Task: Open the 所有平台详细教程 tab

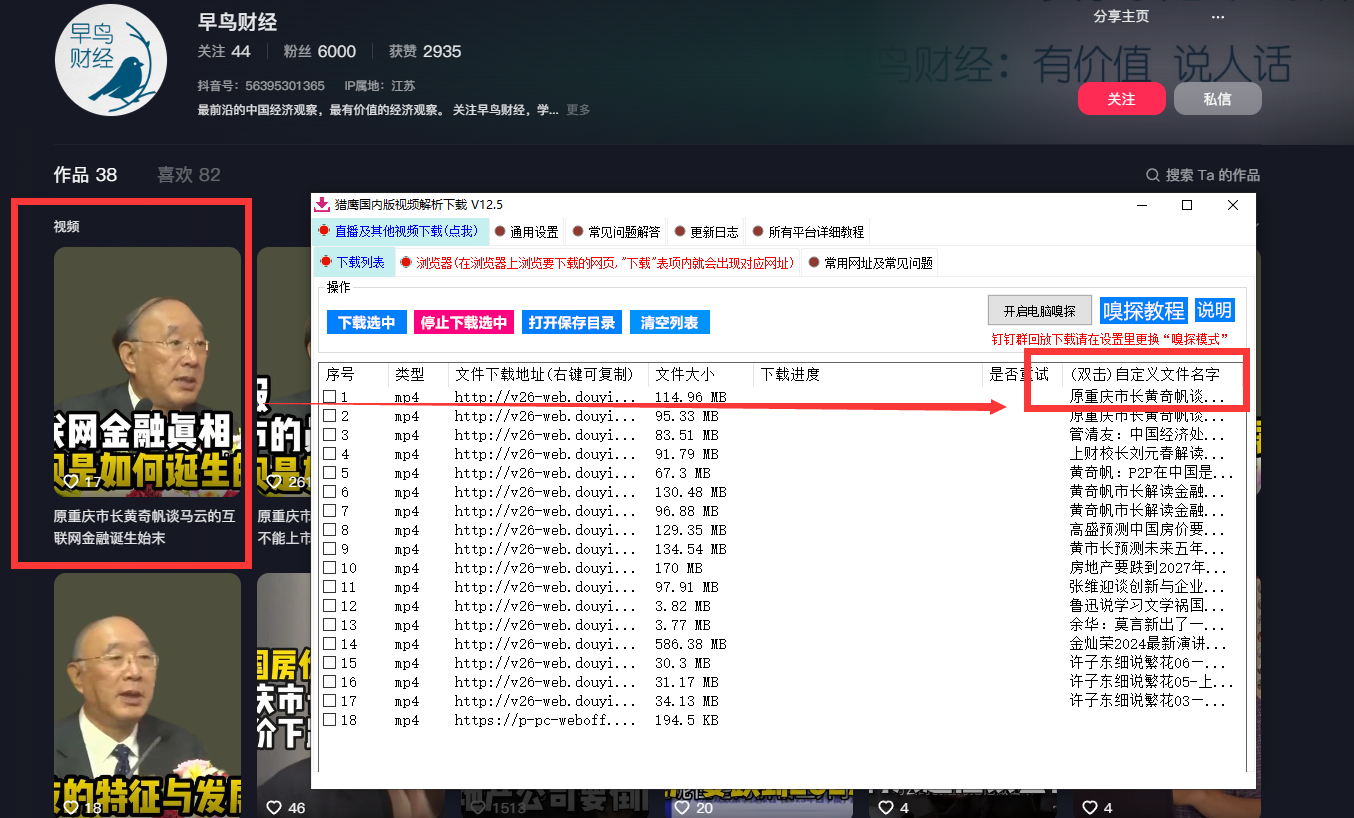Action: pyautogui.click(x=808, y=232)
